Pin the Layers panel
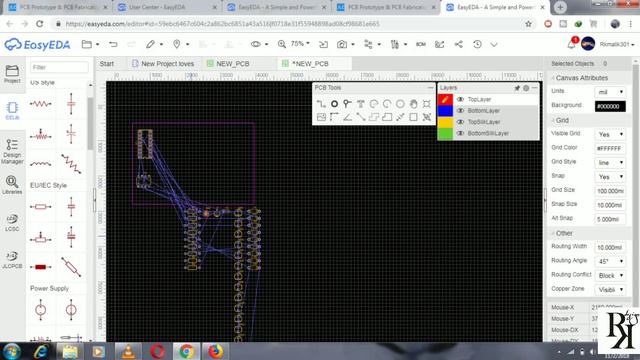640x360 pixels. click(517, 88)
